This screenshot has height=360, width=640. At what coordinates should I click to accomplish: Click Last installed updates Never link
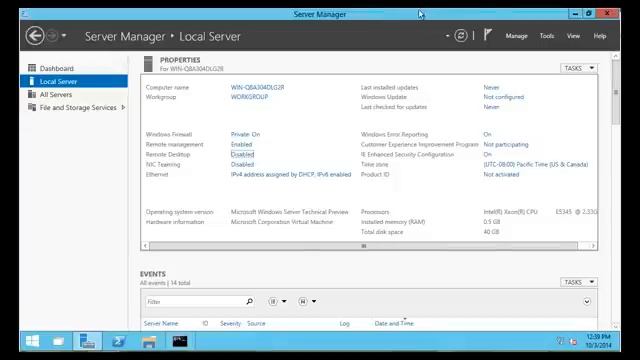click(x=491, y=87)
